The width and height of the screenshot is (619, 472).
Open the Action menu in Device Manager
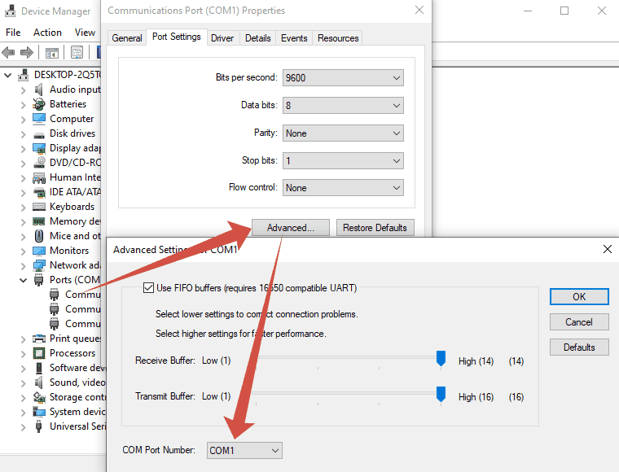(47, 32)
